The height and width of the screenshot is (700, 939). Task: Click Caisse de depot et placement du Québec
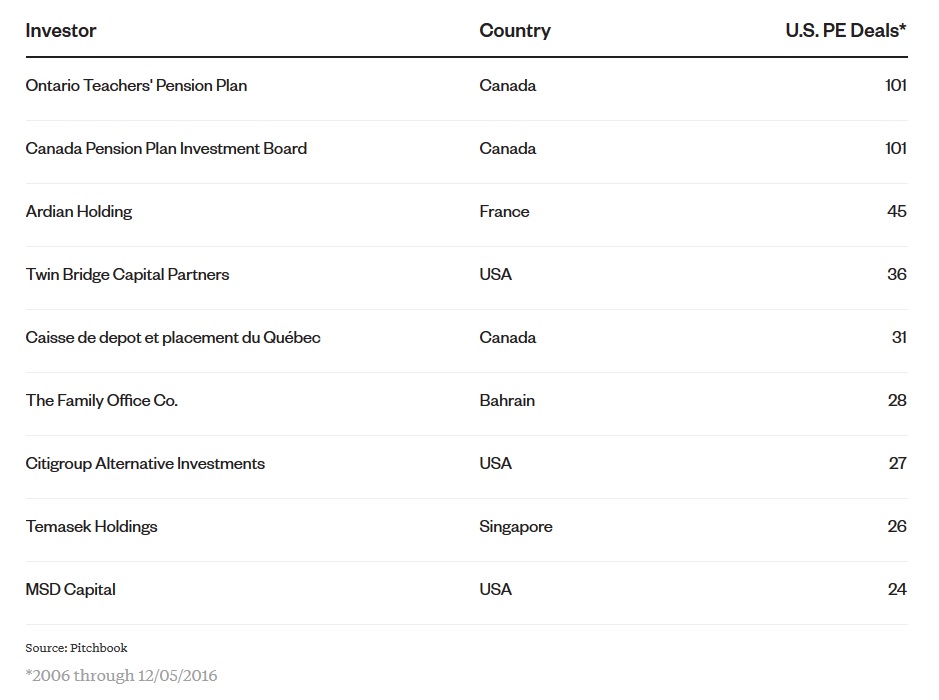pos(173,338)
